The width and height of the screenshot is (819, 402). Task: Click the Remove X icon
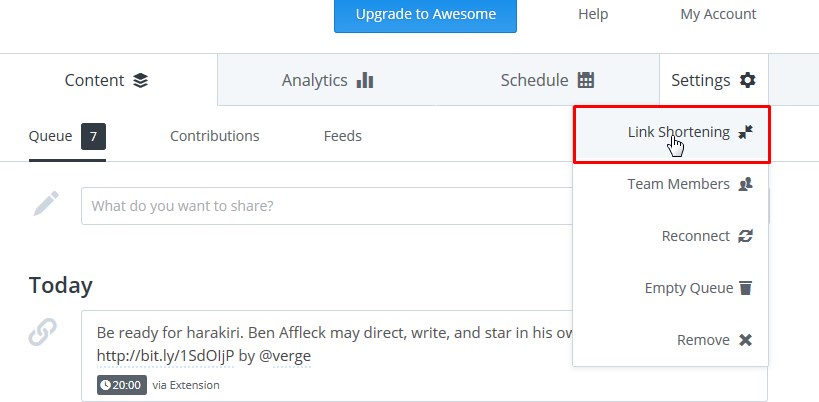click(x=745, y=340)
